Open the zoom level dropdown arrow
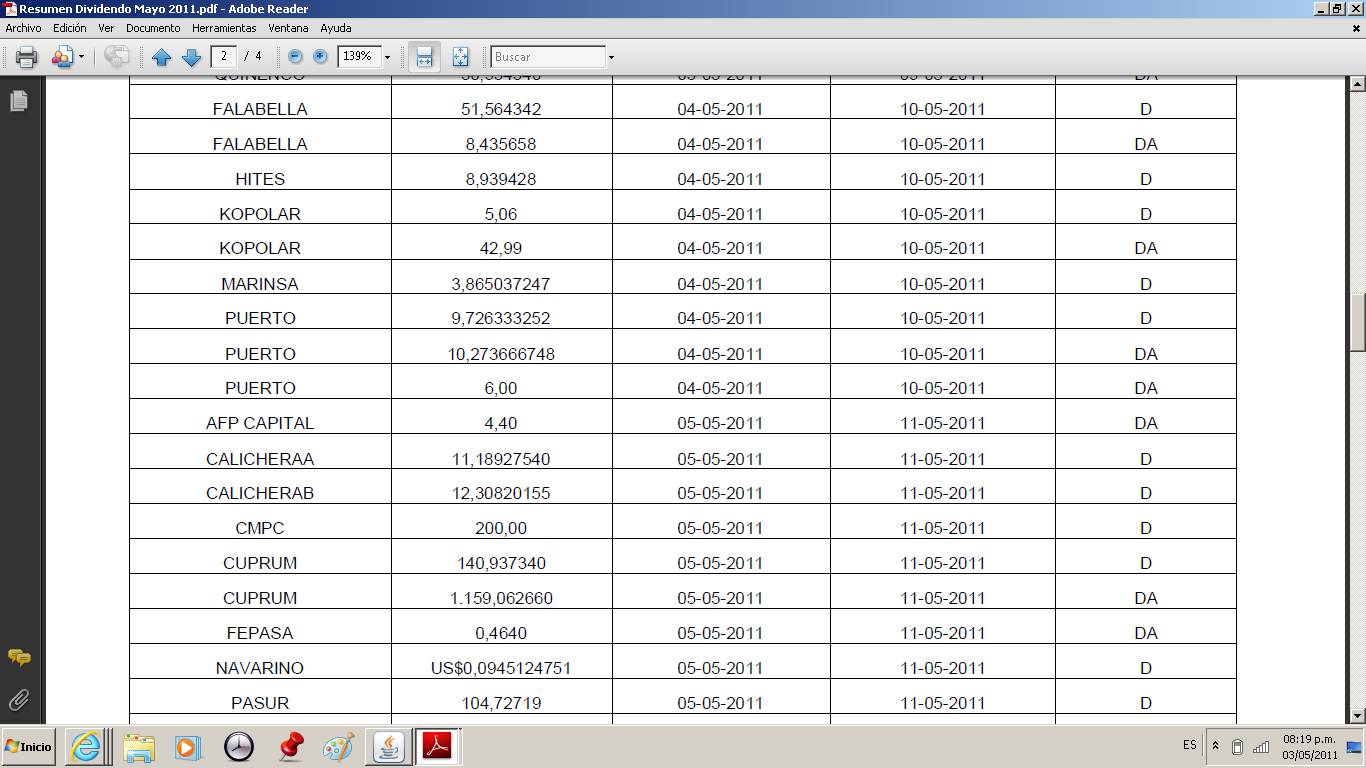Viewport: 1366px width, 768px height. click(x=387, y=57)
